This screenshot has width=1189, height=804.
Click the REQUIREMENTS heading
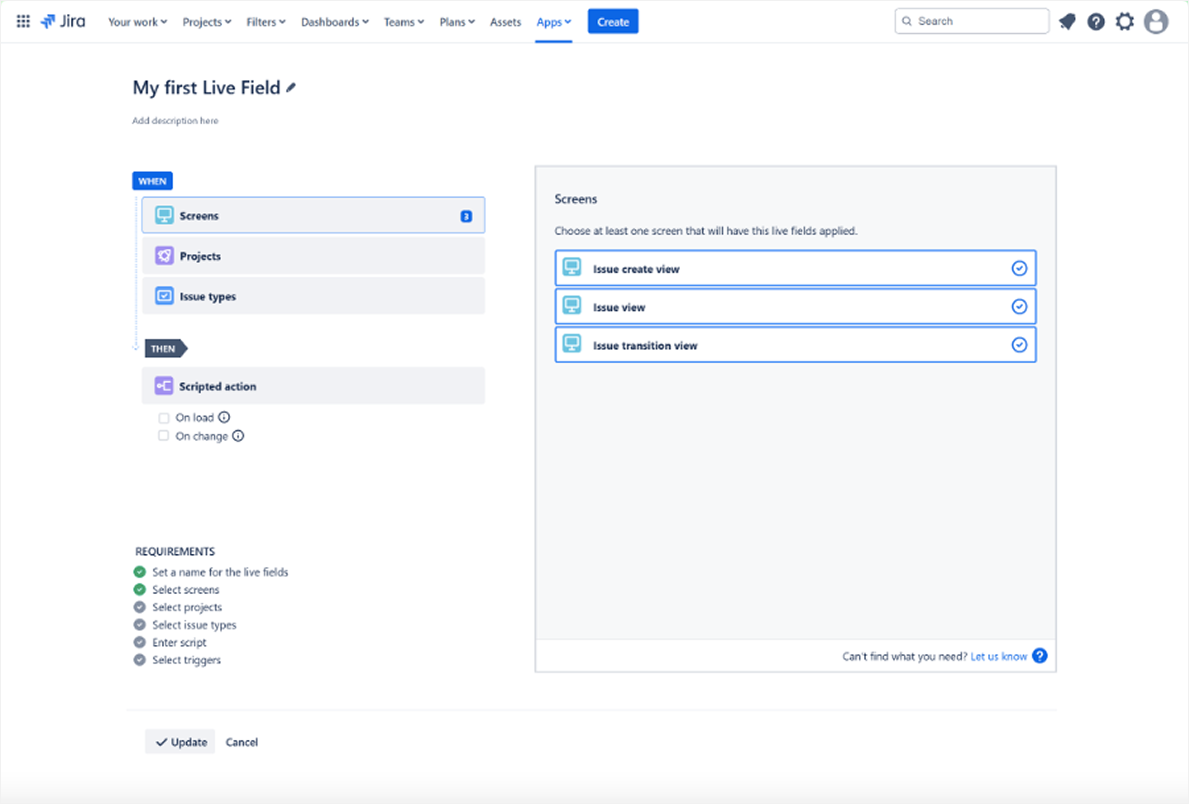click(175, 551)
